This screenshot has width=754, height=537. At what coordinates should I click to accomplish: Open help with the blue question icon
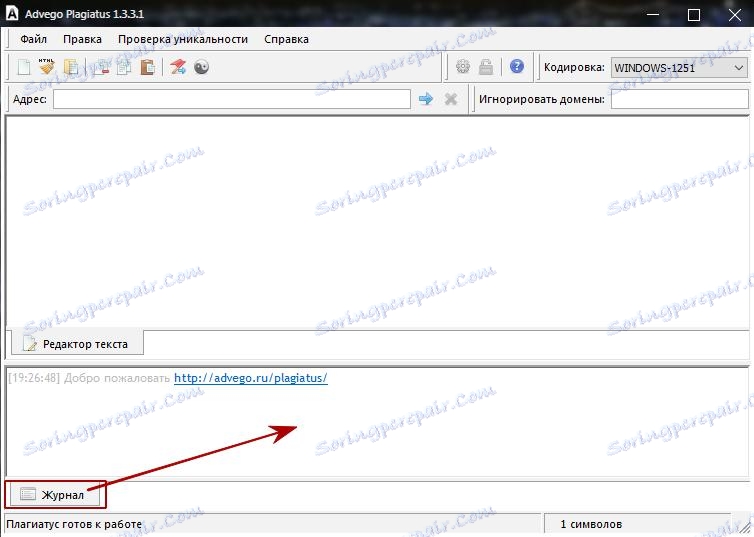pyautogui.click(x=516, y=66)
